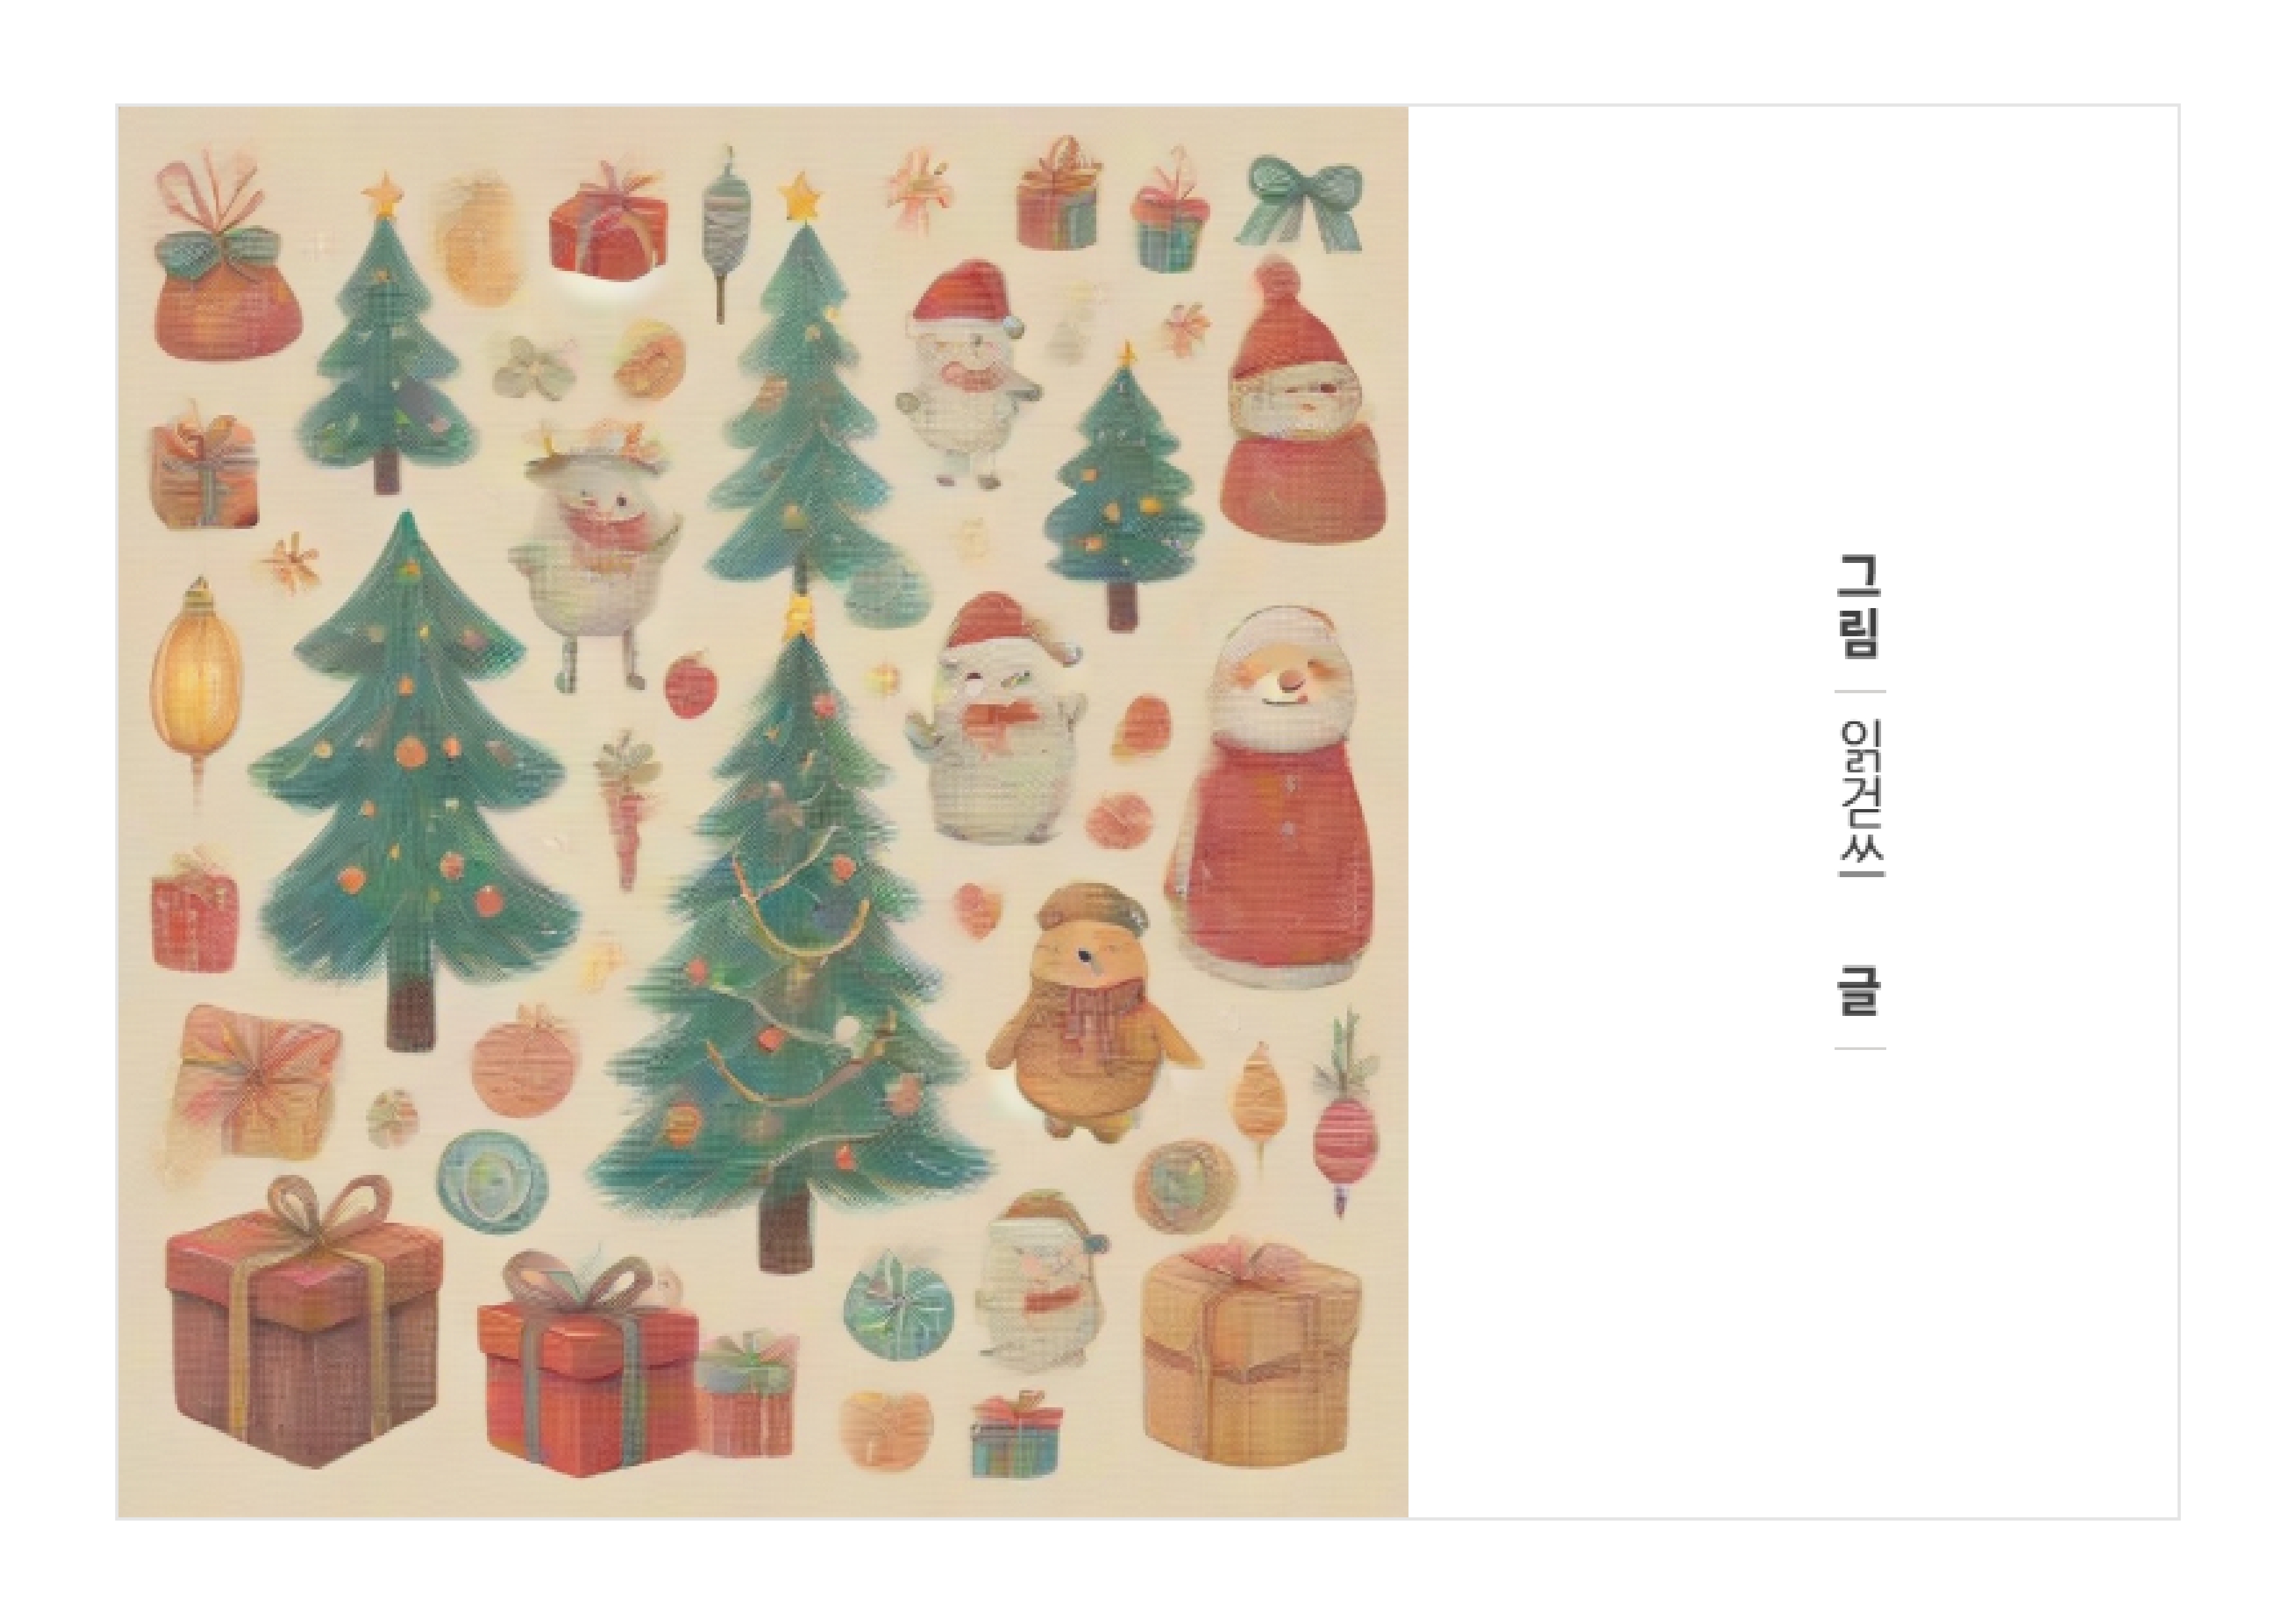
Task: Select the large brown gift box
Action: pyautogui.click(x=303, y=1319)
